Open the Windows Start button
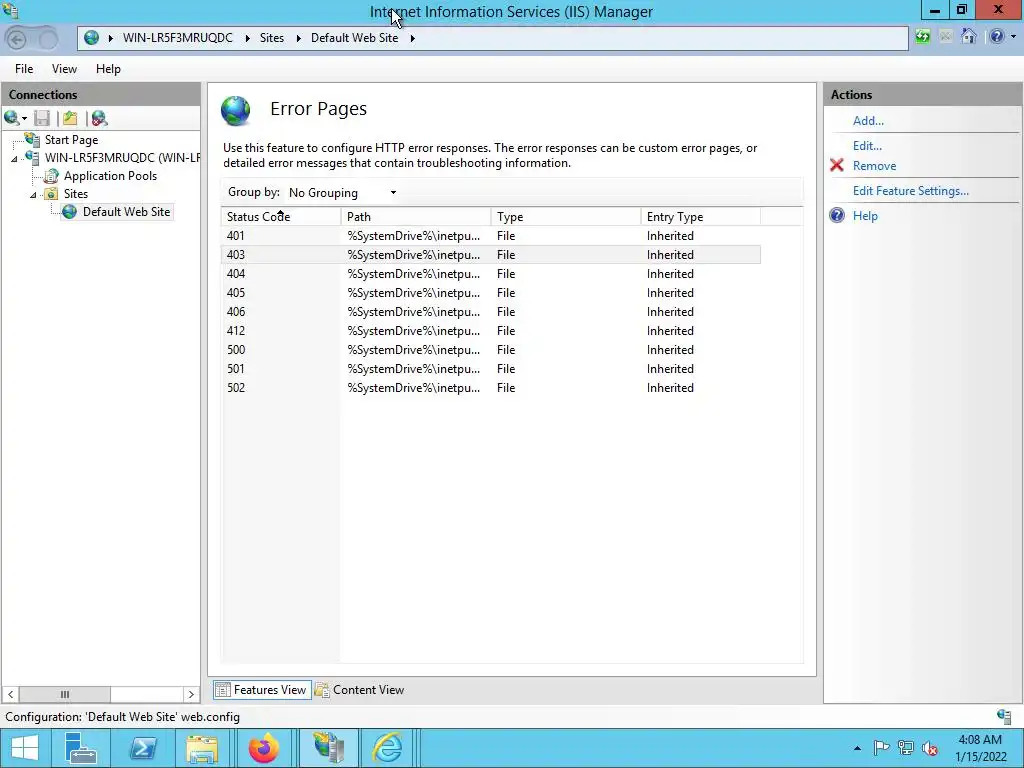The width and height of the screenshot is (1024, 768). tap(25, 748)
